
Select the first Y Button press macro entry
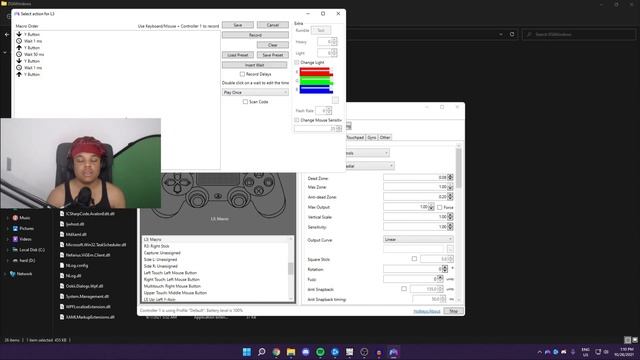31,34
